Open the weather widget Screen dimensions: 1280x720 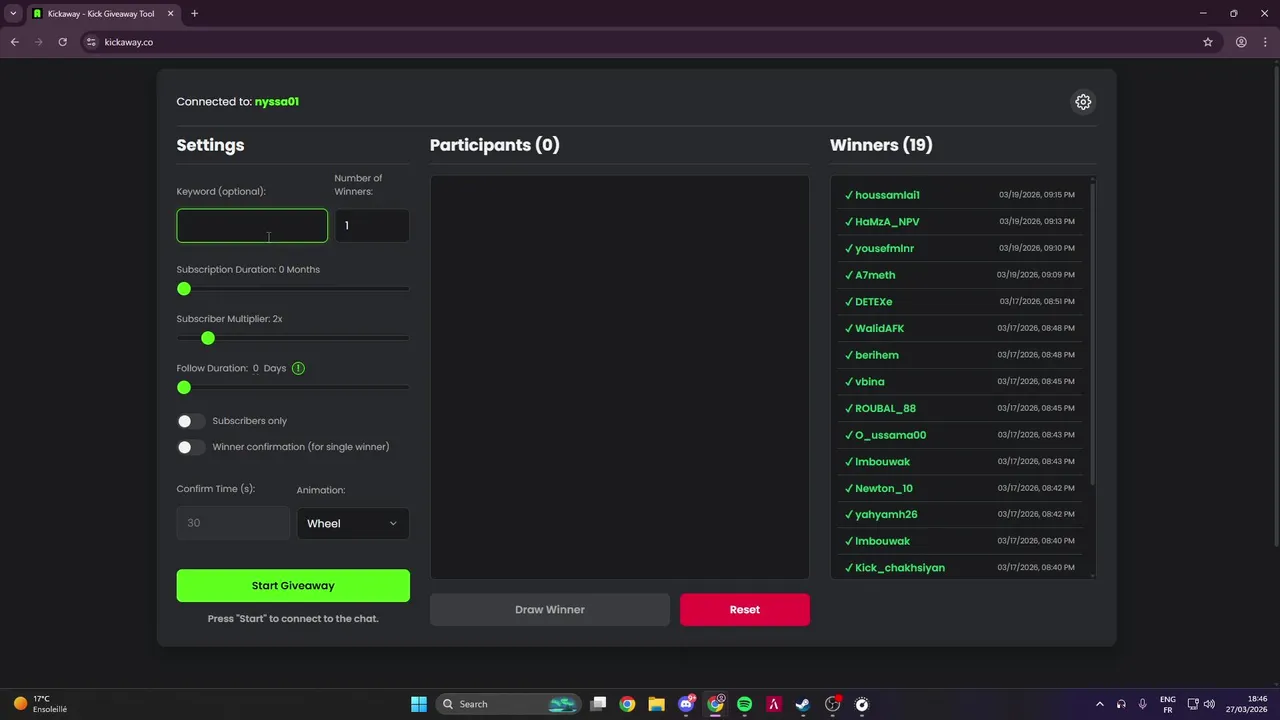(40, 704)
